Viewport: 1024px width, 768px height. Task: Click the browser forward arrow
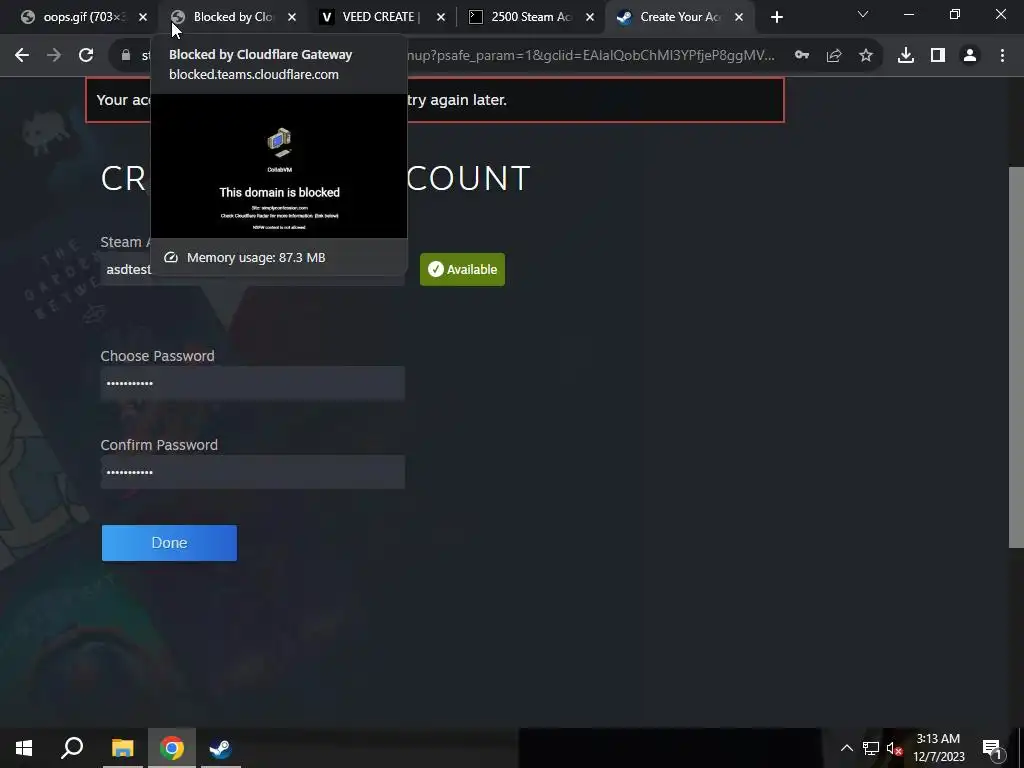(54, 56)
